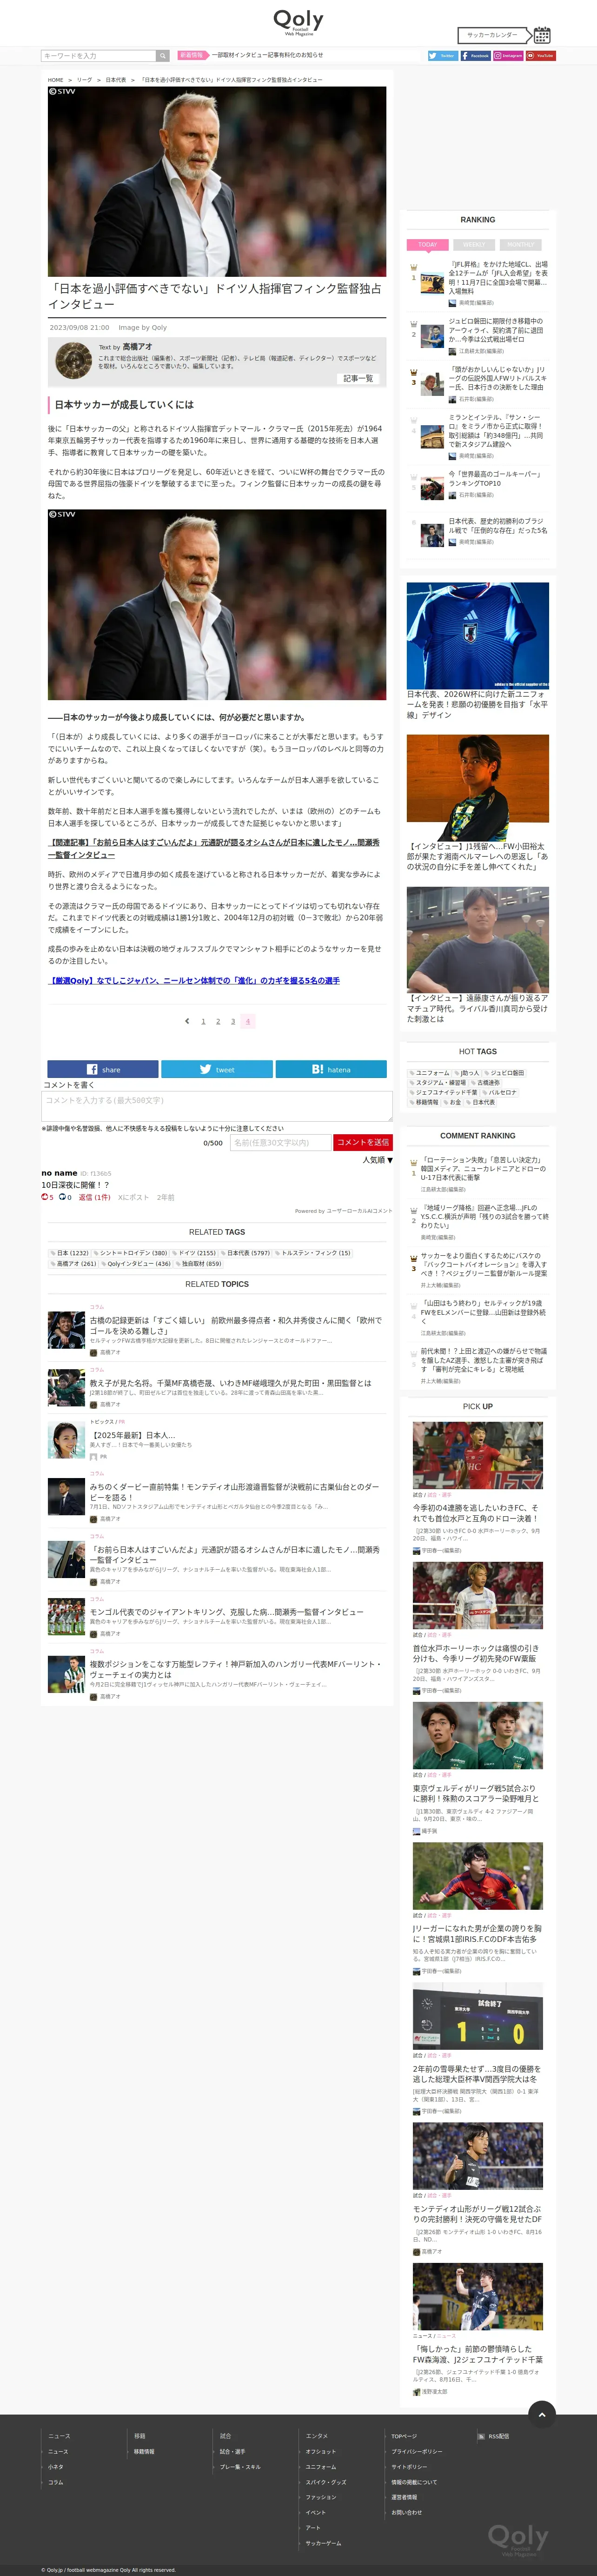
Task: Go to article page 3
Action: click(233, 1021)
